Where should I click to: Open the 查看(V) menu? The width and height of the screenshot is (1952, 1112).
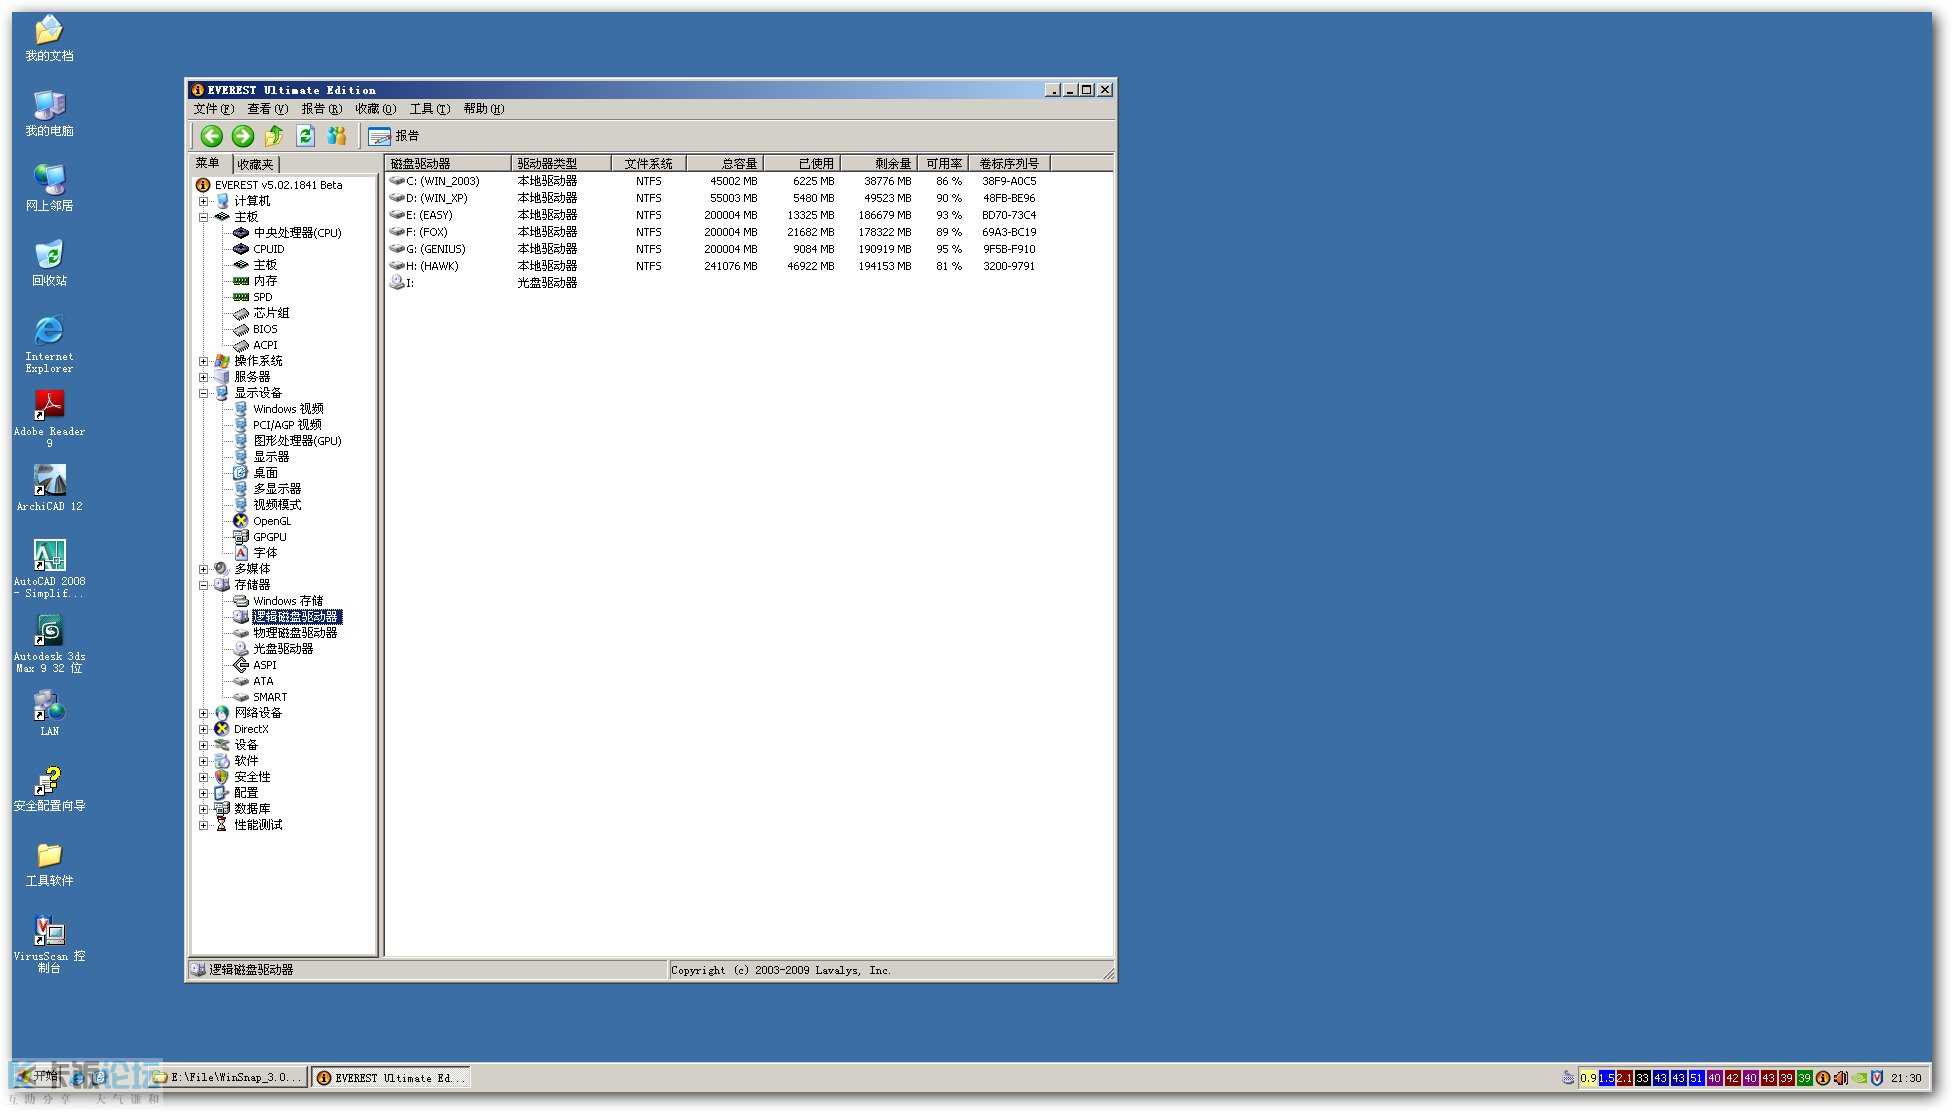[x=267, y=109]
